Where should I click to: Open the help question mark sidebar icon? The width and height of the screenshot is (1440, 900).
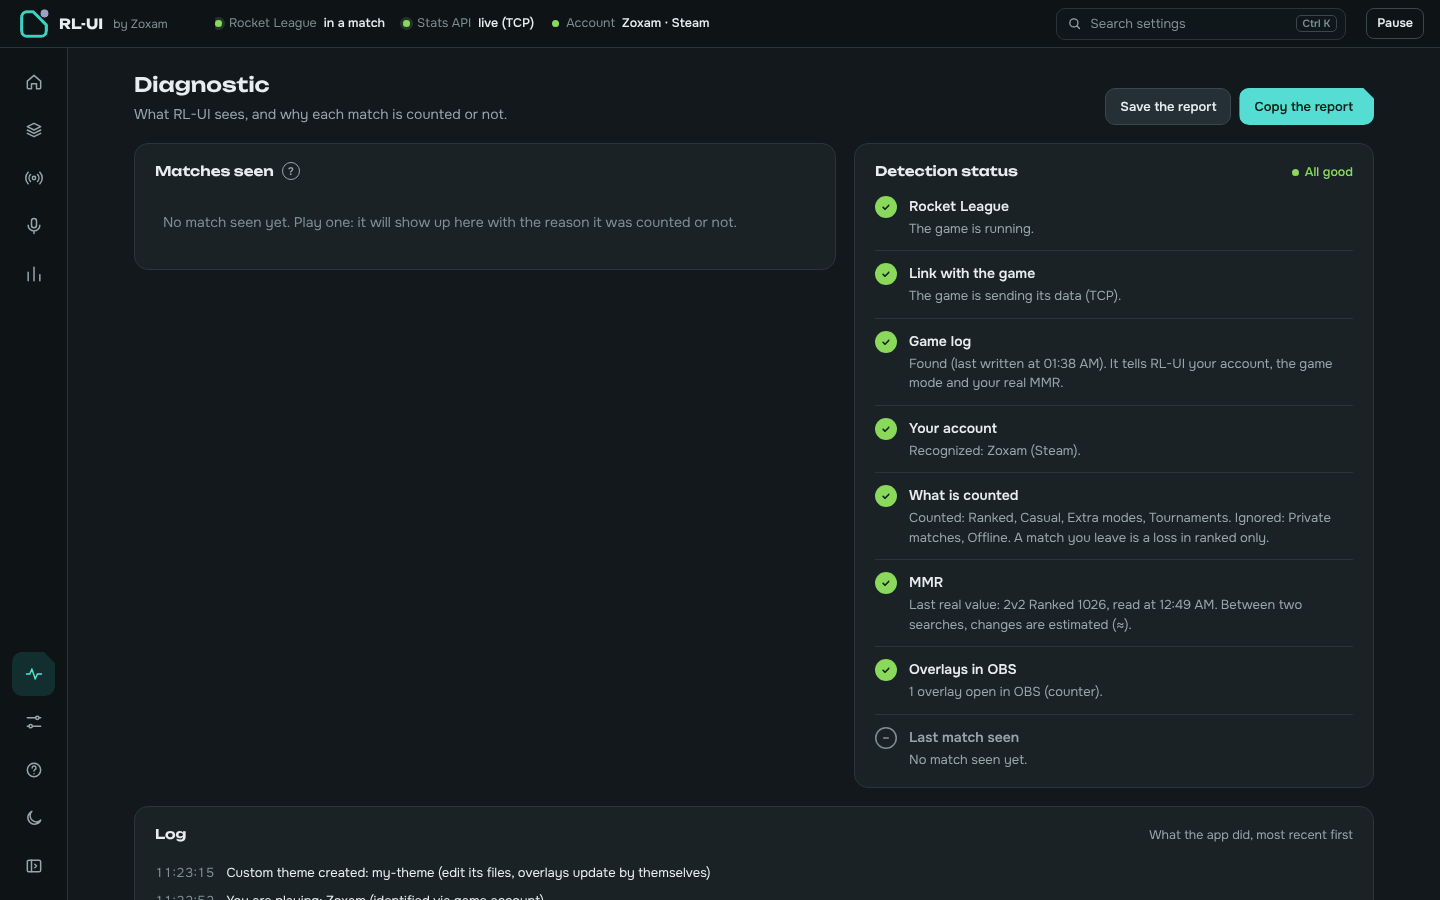[34, 770]
